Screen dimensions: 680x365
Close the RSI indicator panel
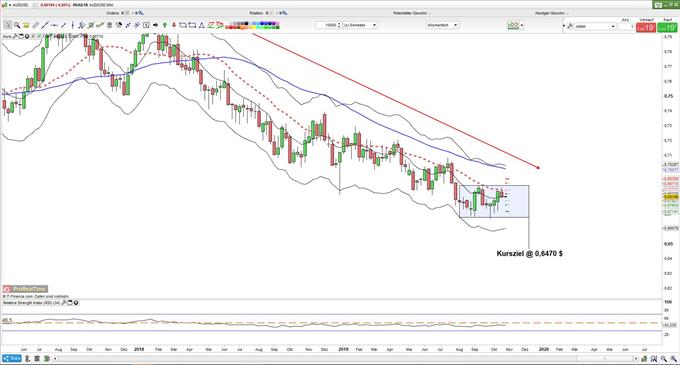tap(76, 303)
